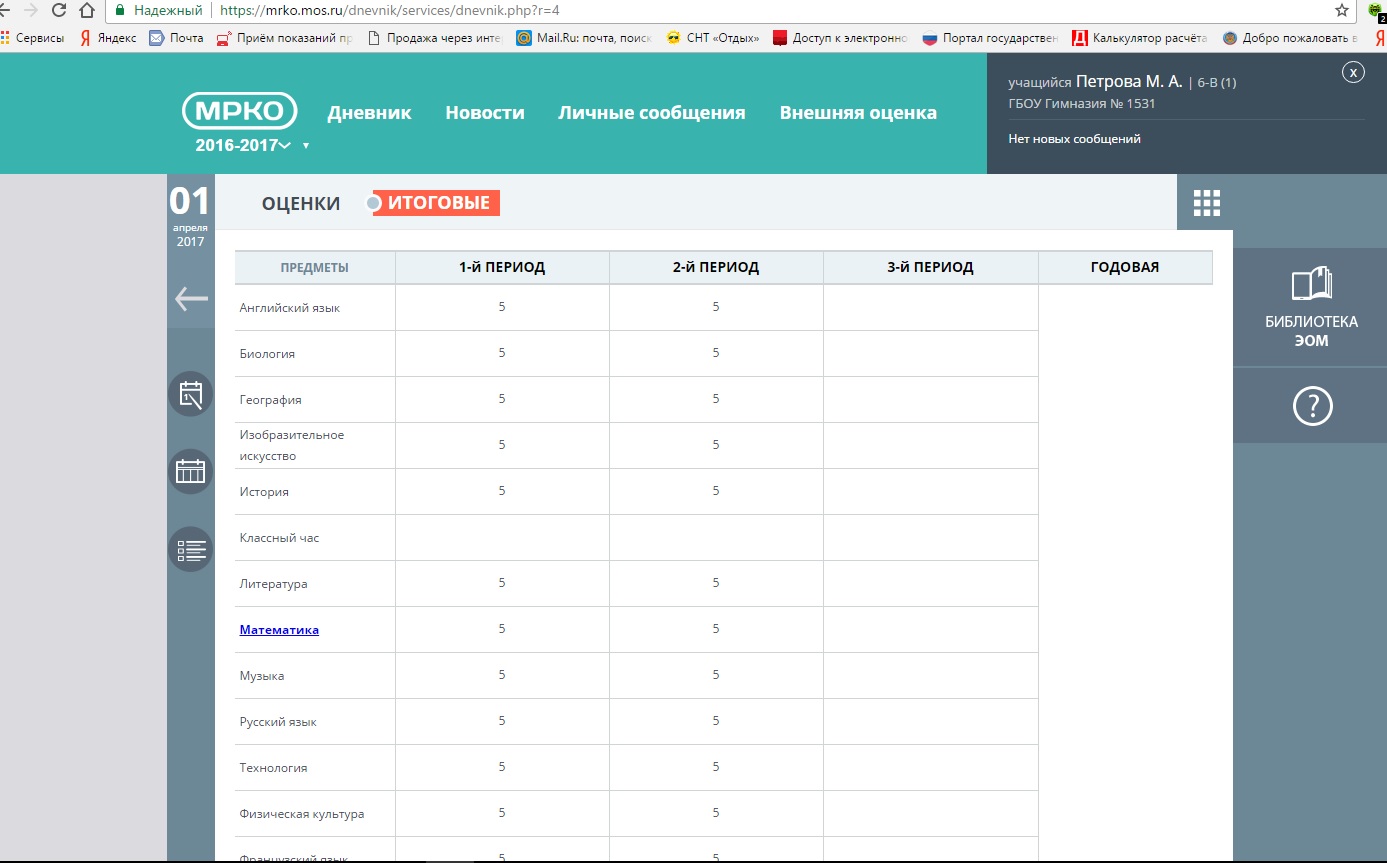Image resolution: width=1387 pixels, height=863 pixels.
Task: Reload the page with the browser refresh icon
Action: click(x=58, y=11)
